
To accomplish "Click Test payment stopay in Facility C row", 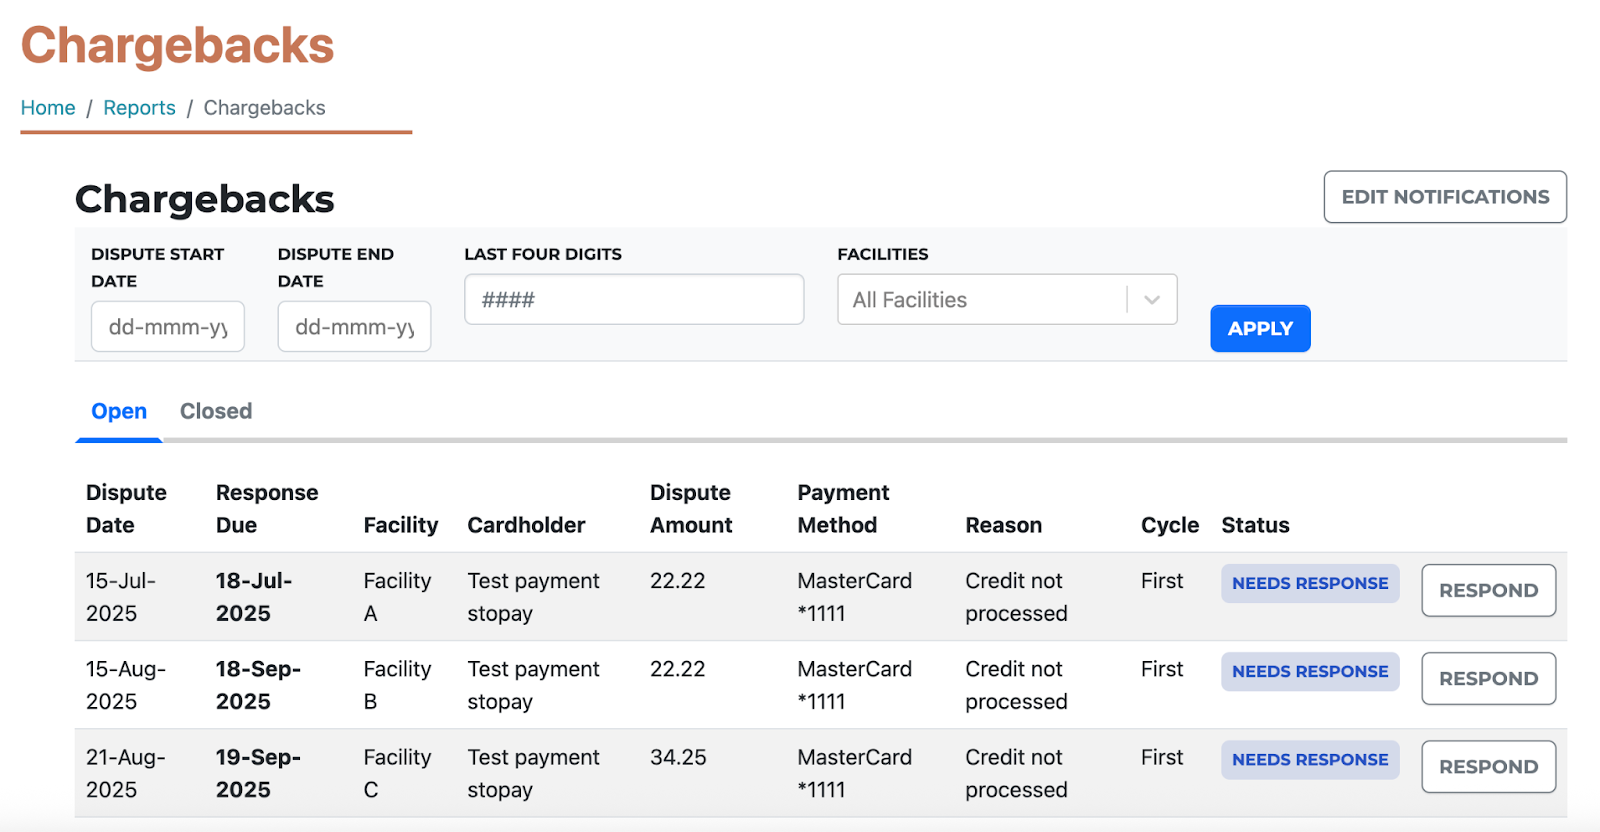I will [534, 773].
